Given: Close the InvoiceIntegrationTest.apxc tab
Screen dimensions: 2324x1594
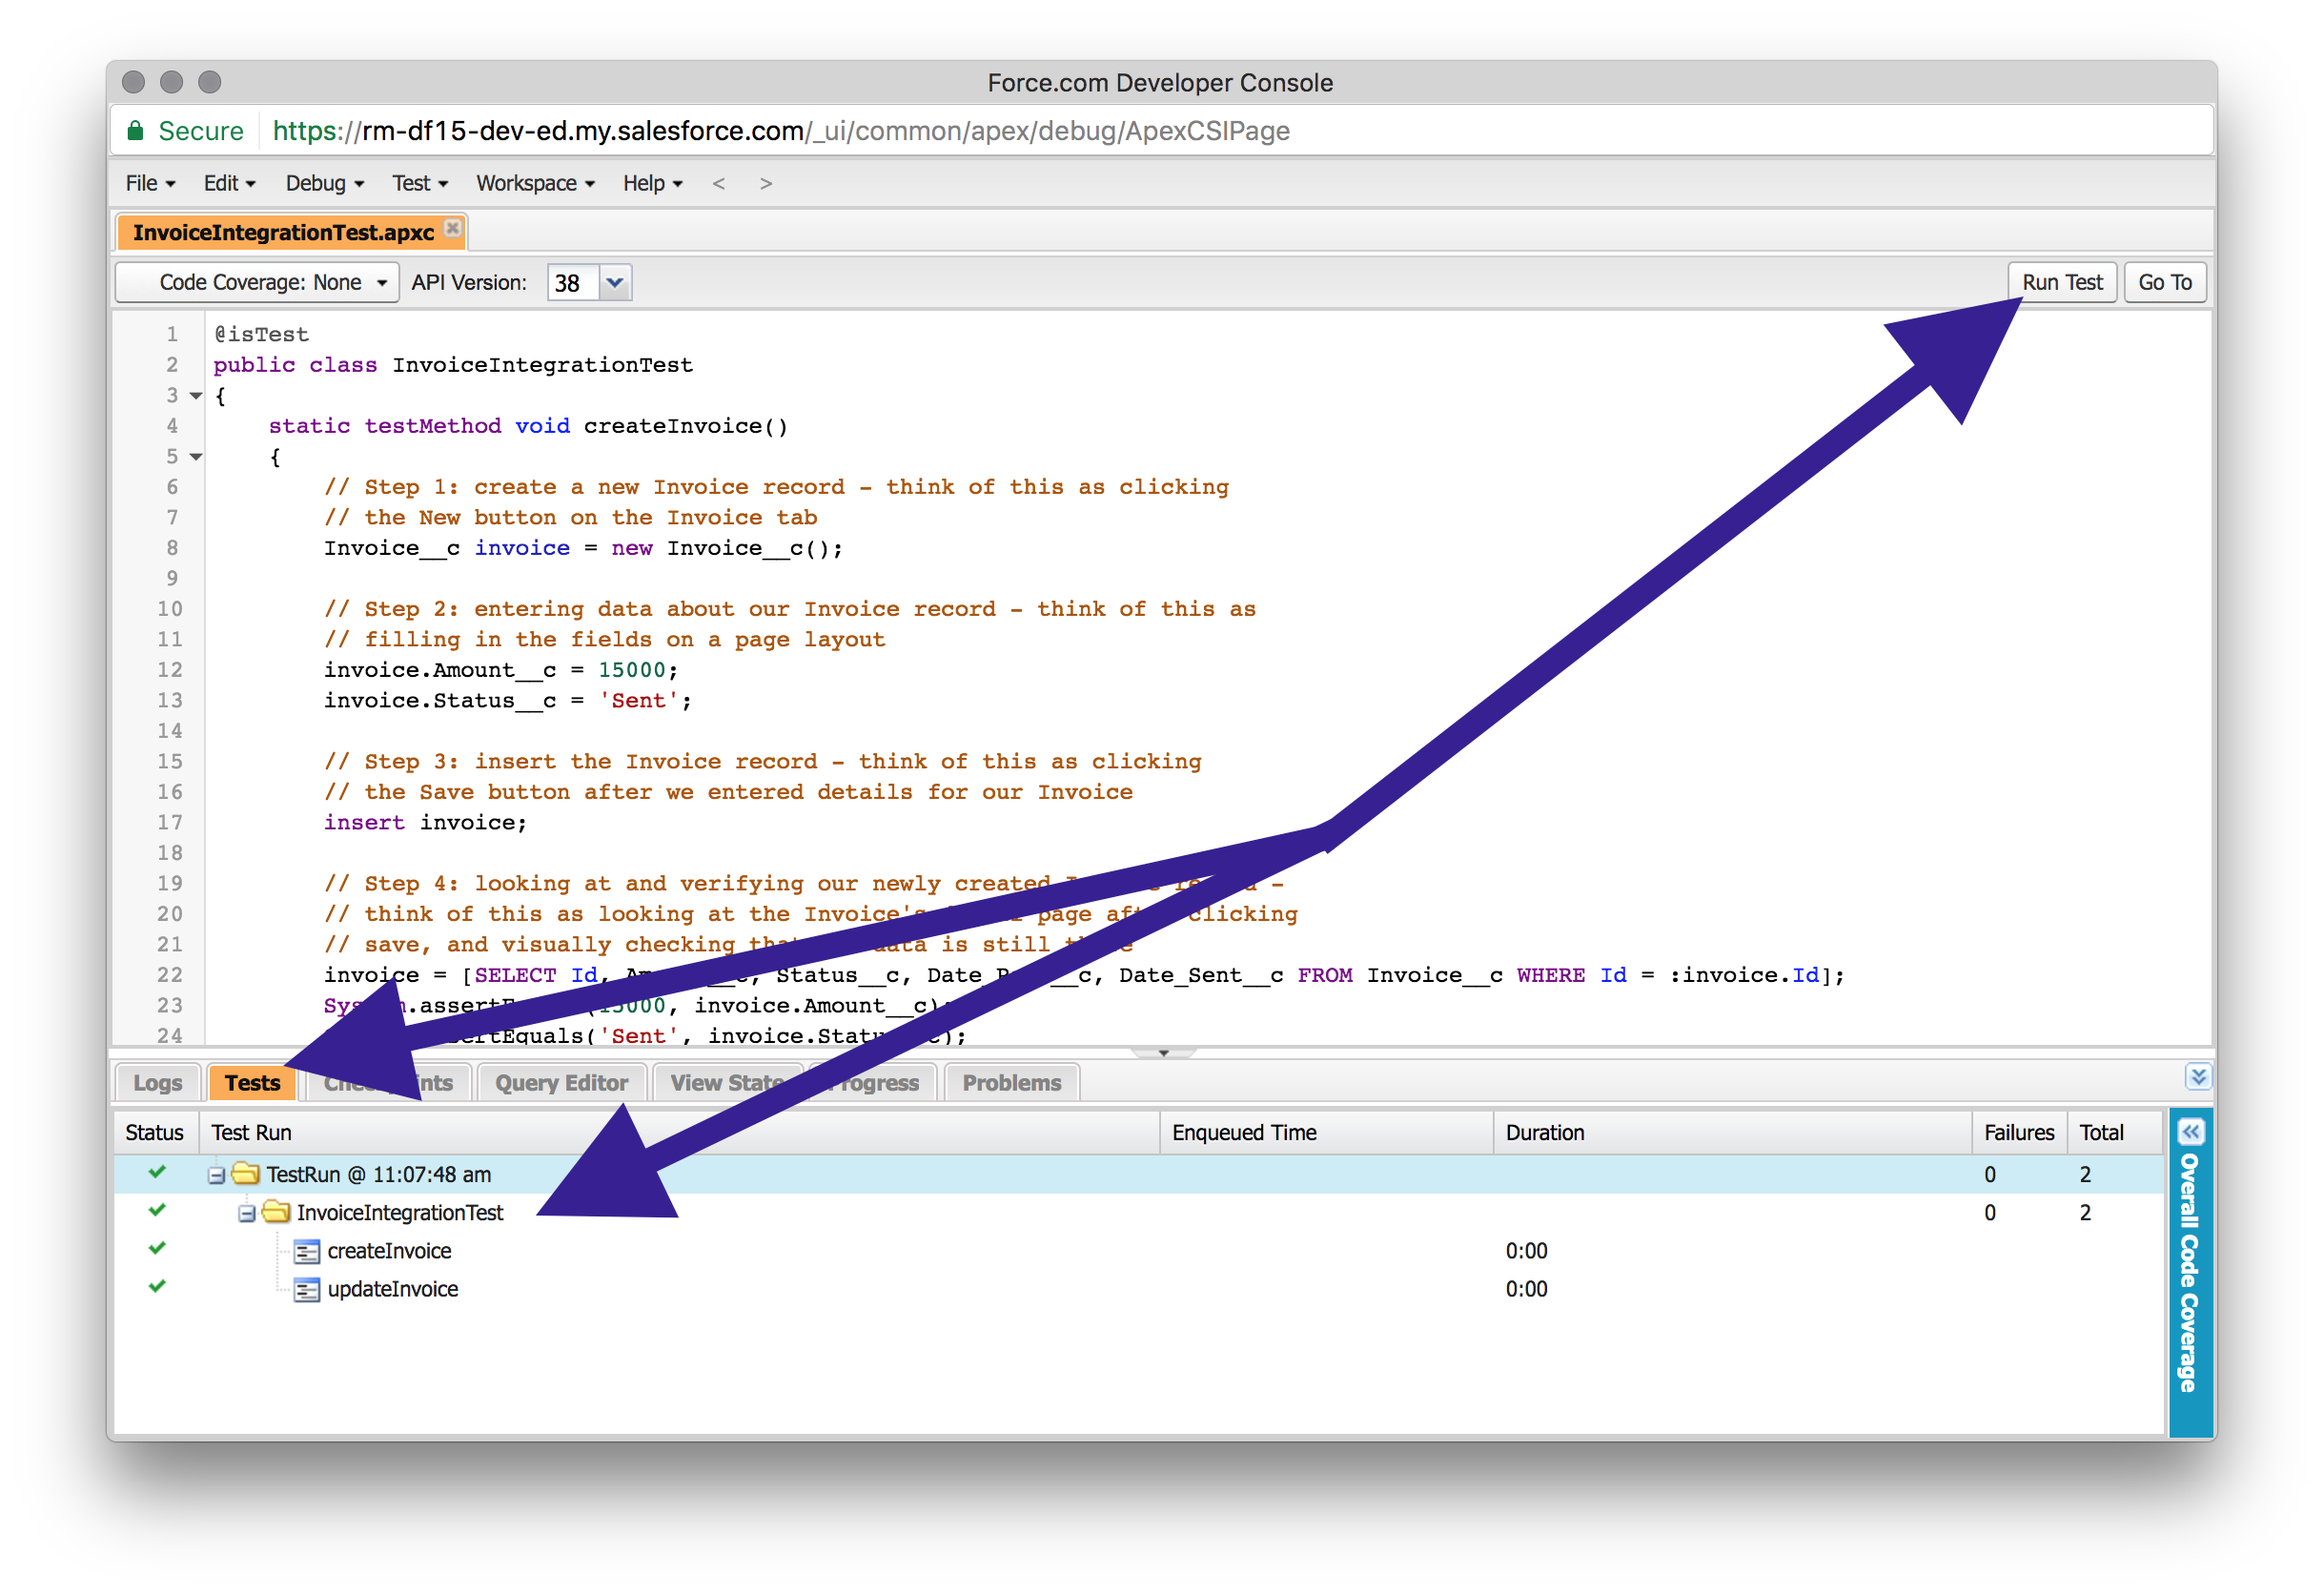Looking at the screenshot, I should 453,228.
